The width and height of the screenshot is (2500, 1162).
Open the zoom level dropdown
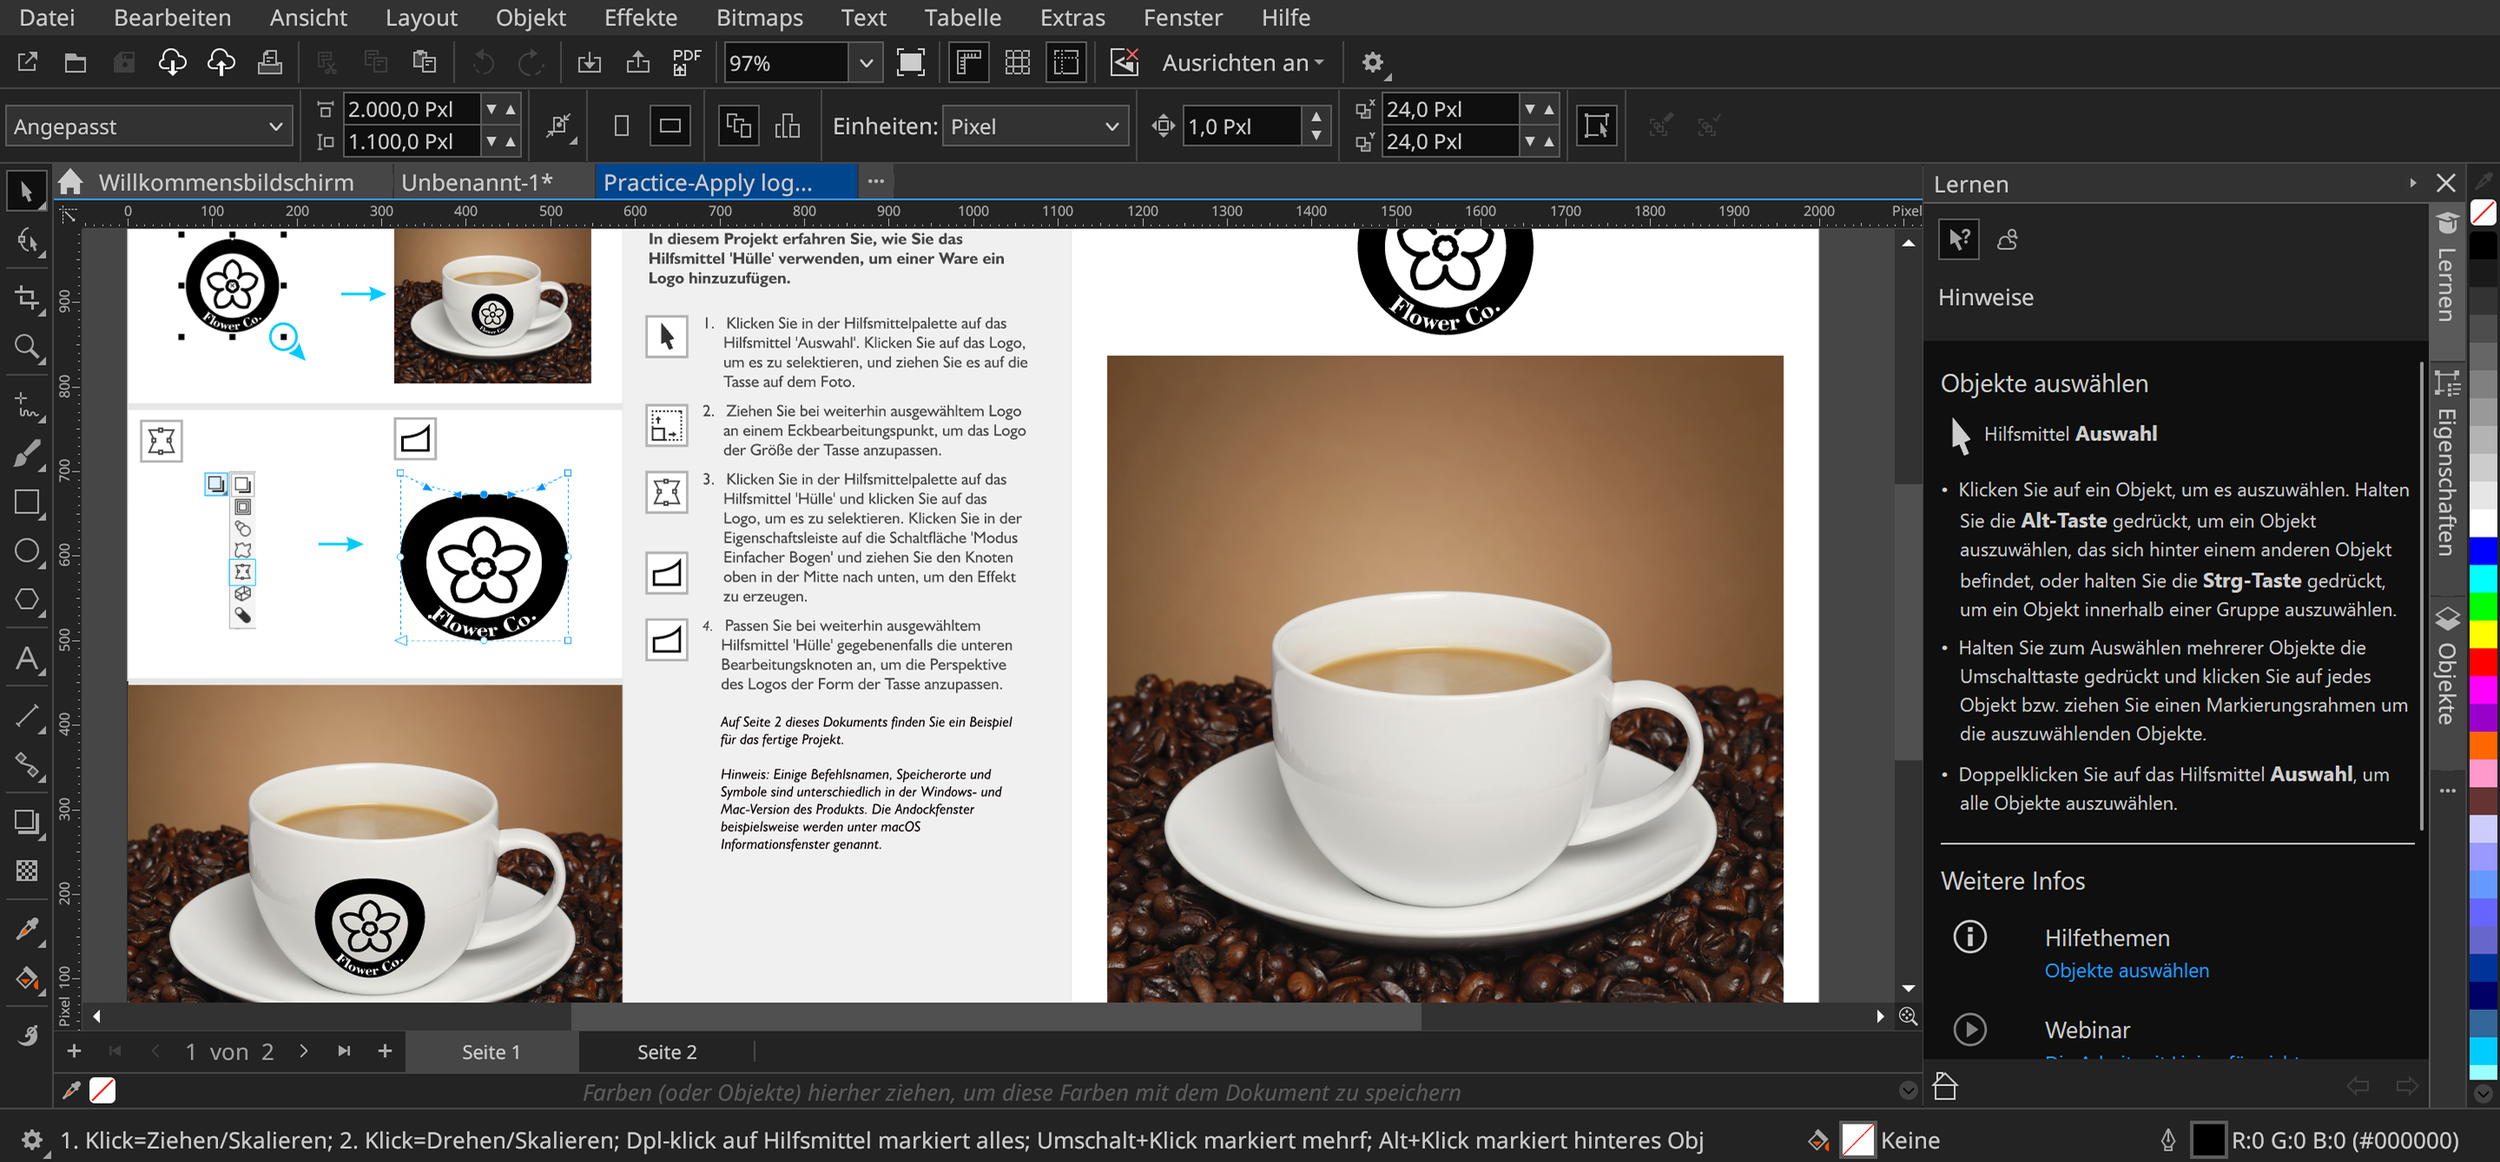tap(866, 63)
